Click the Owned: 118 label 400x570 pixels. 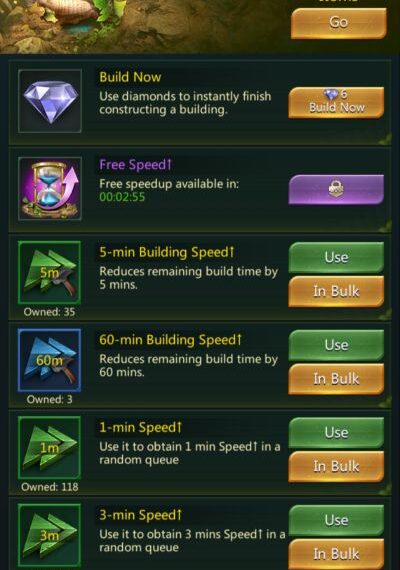click(49, 487)
